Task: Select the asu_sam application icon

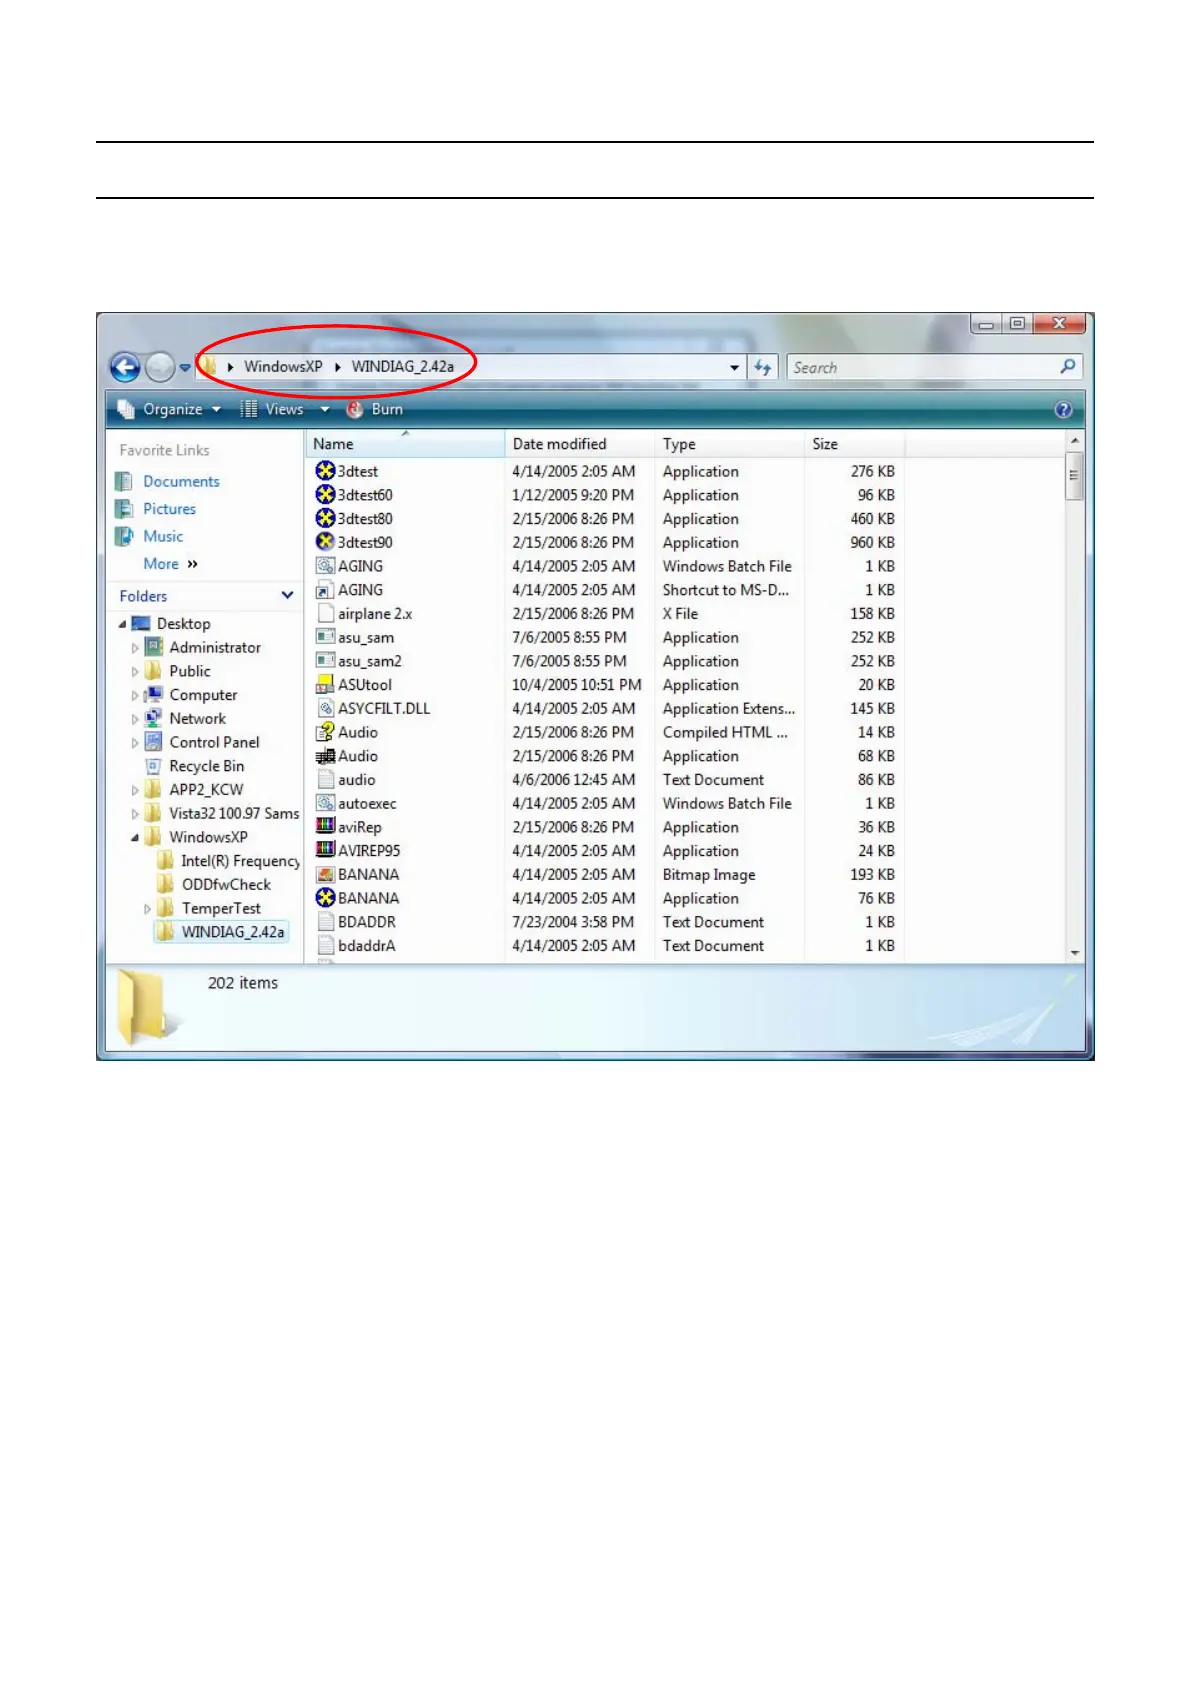Action: (325, 637)
